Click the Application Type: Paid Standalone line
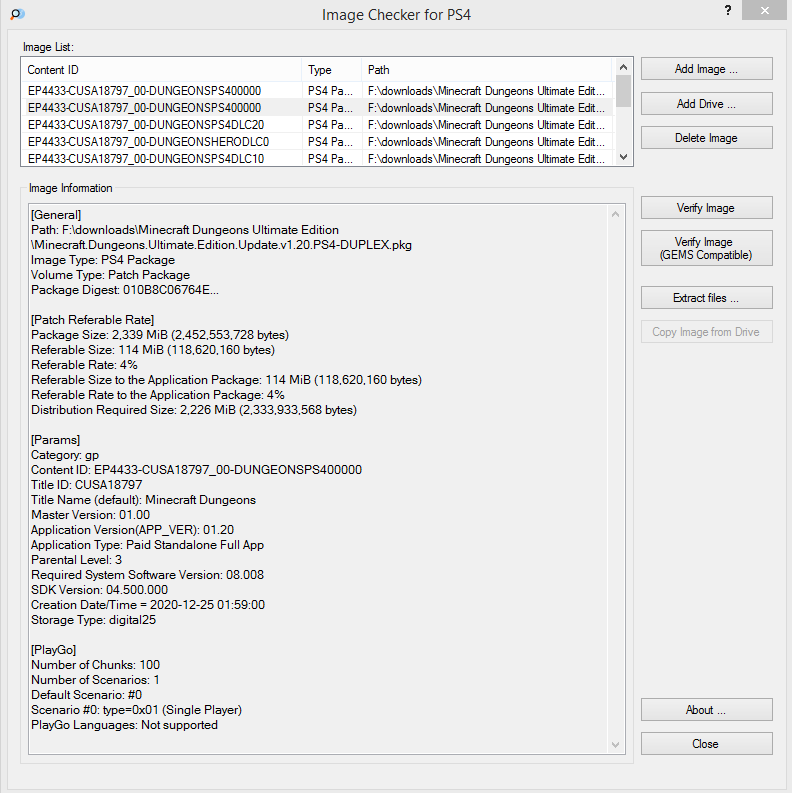 coord(148,545)
